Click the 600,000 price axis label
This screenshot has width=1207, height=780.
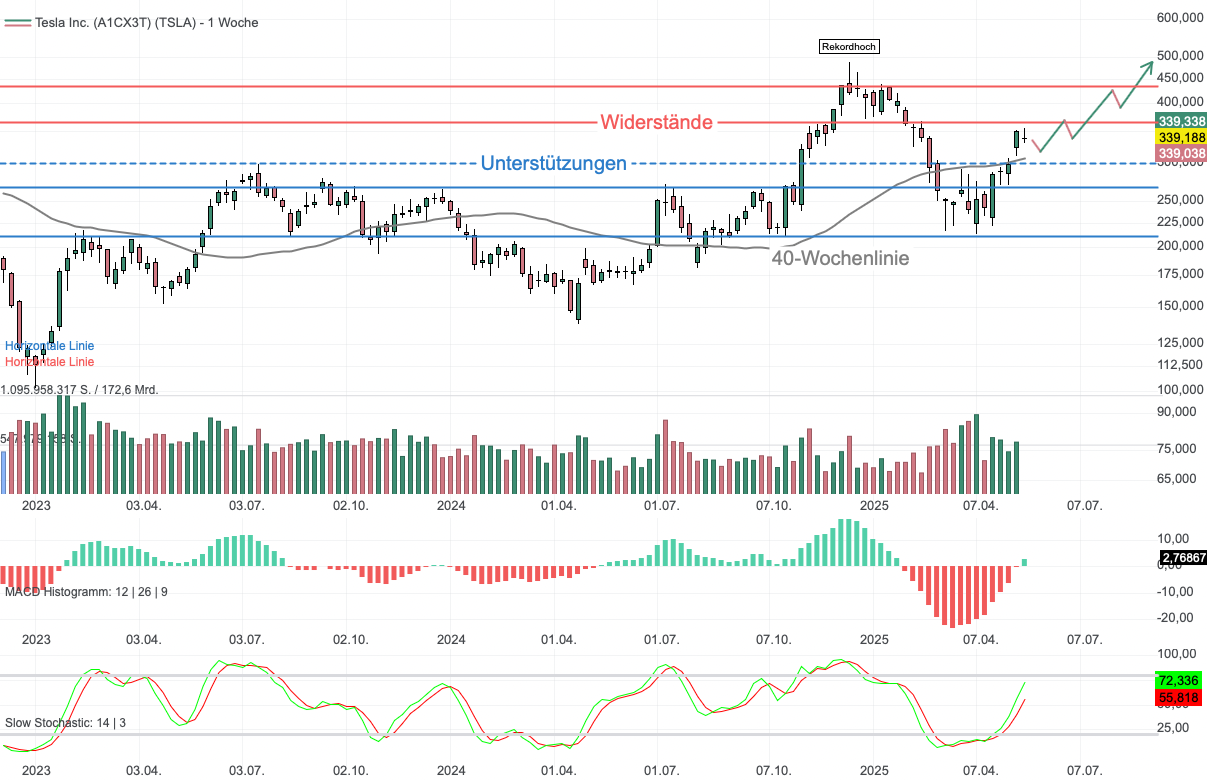pos(1180,17)
